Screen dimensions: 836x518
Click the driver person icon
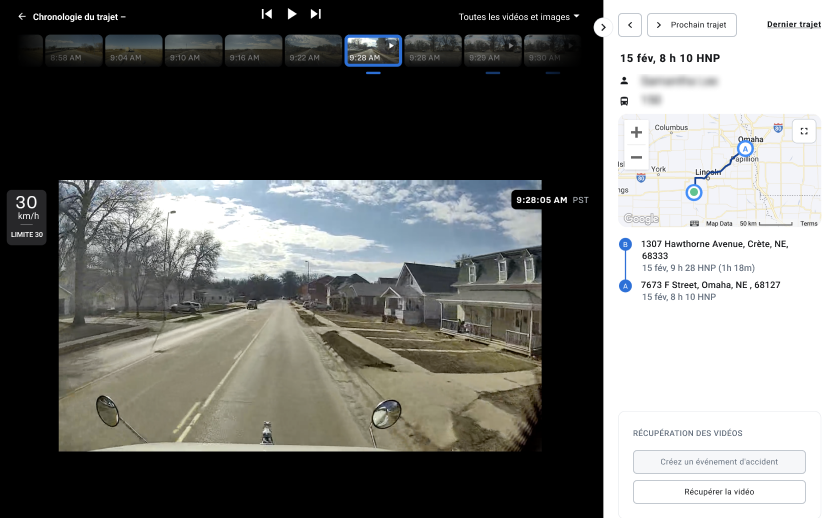(624, 81)
